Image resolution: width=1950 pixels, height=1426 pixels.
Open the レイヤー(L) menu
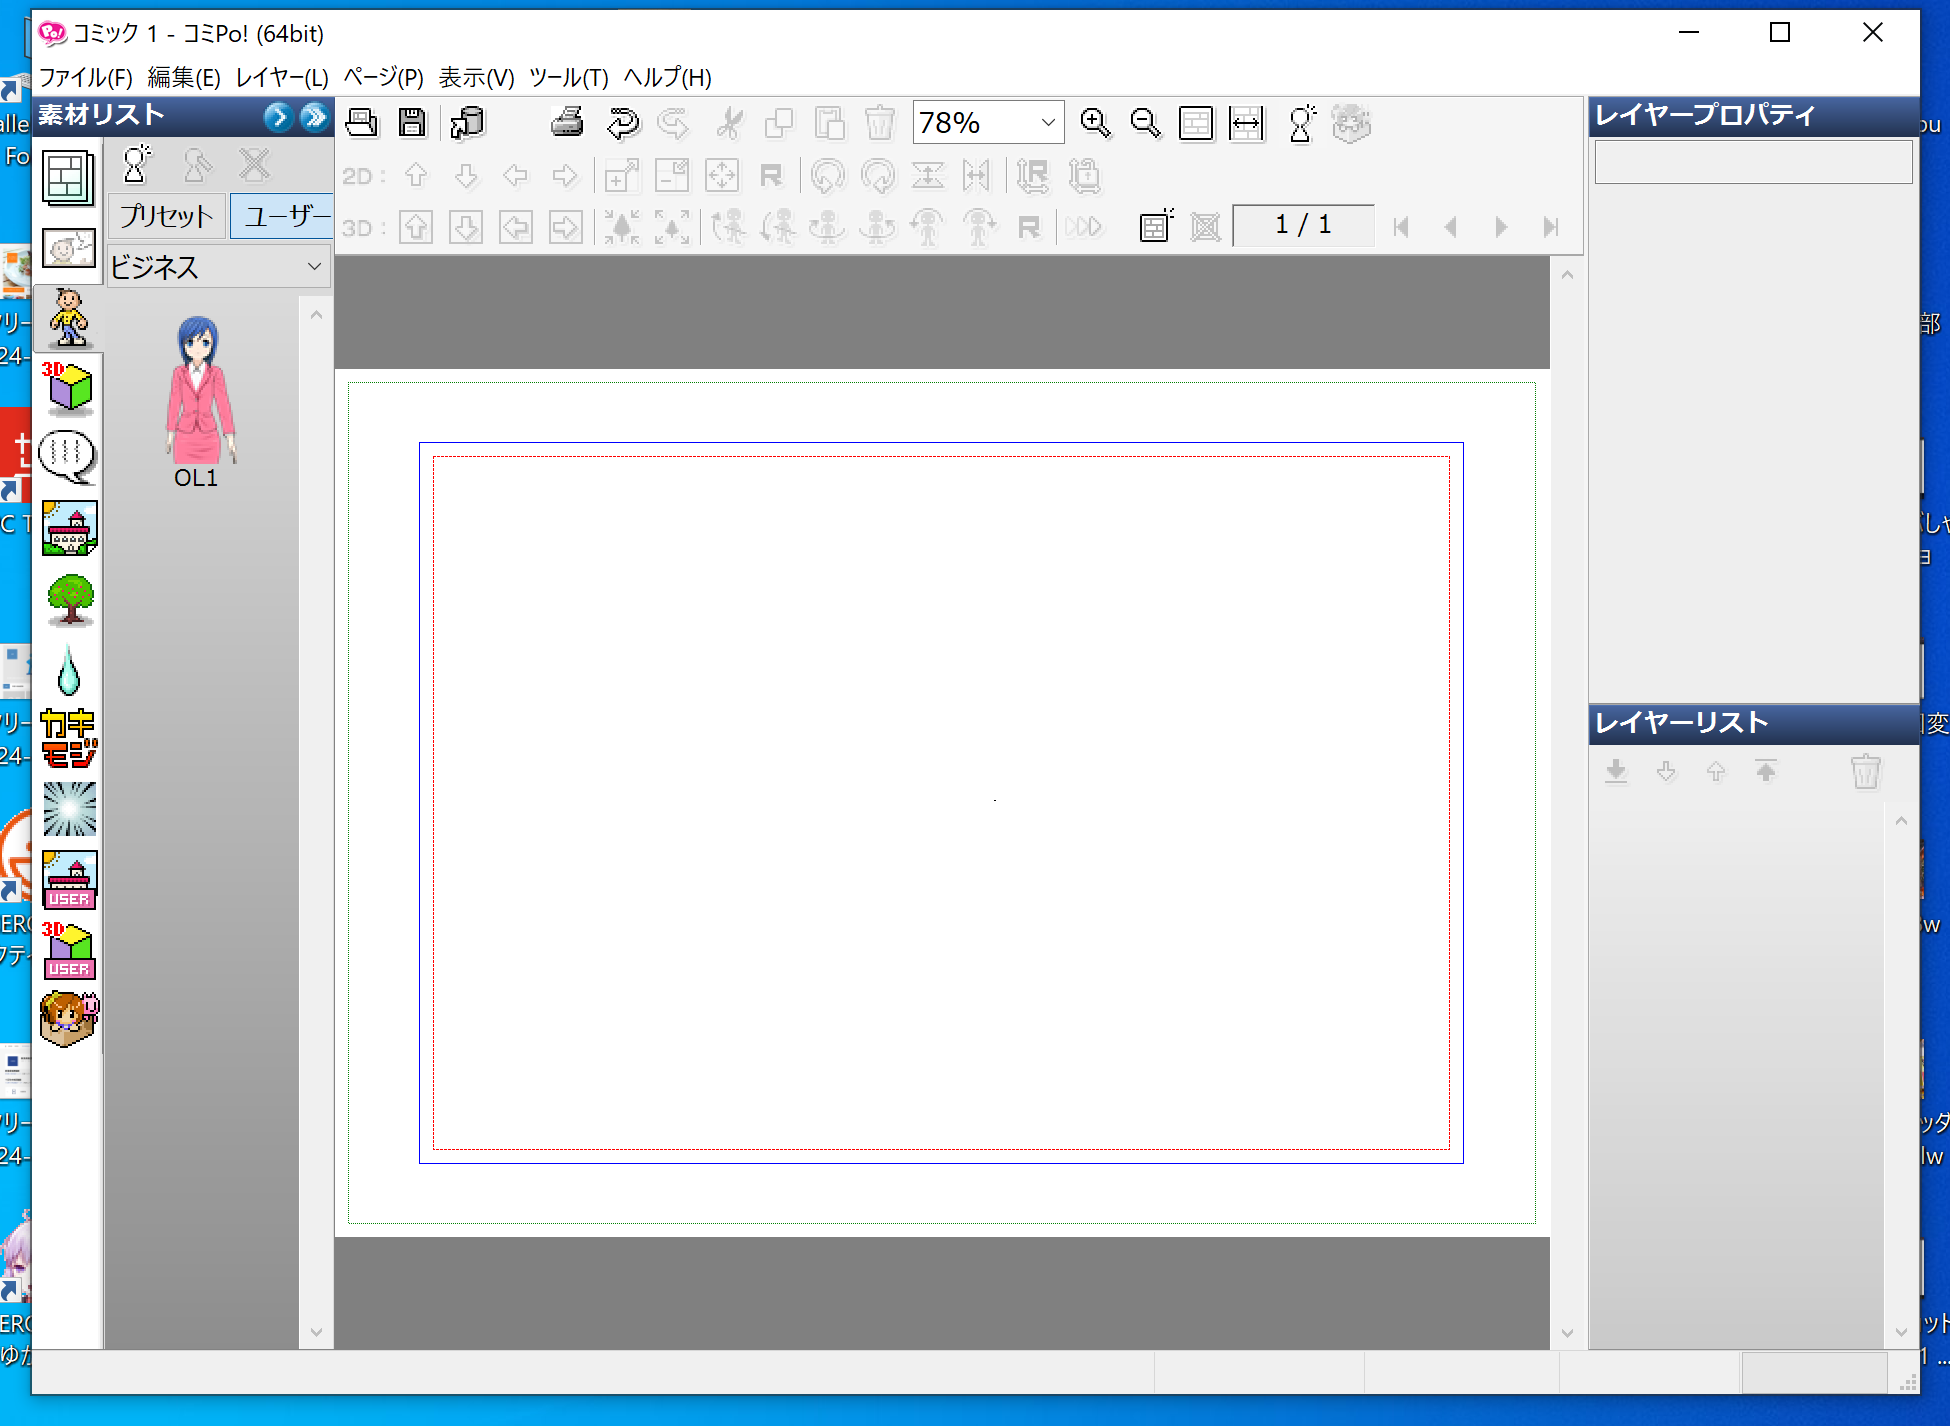(282, 77)
